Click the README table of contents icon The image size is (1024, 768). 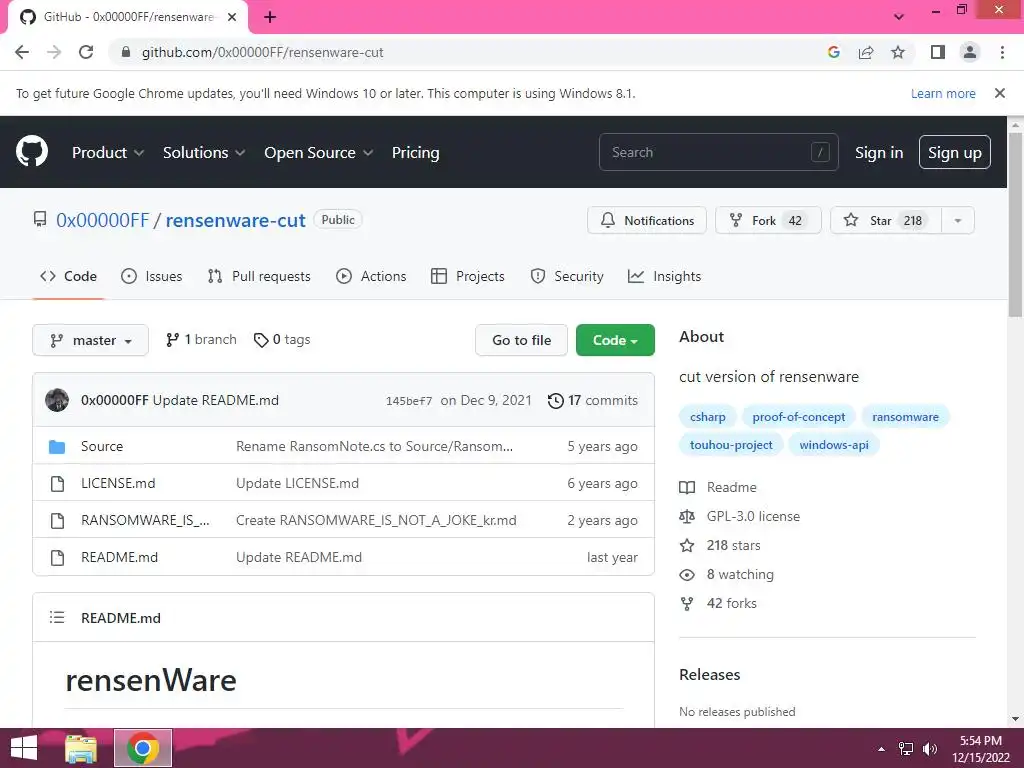pyautogui.click(x=57, y=617)
